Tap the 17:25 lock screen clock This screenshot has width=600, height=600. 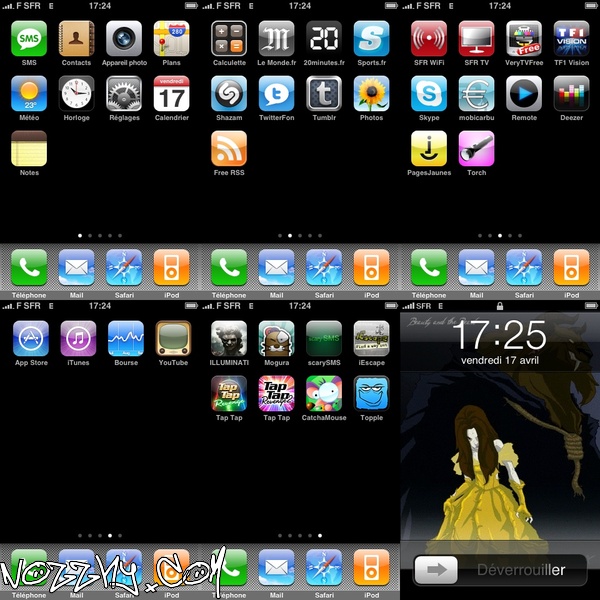pyautogui.click(x=501, y=335)
